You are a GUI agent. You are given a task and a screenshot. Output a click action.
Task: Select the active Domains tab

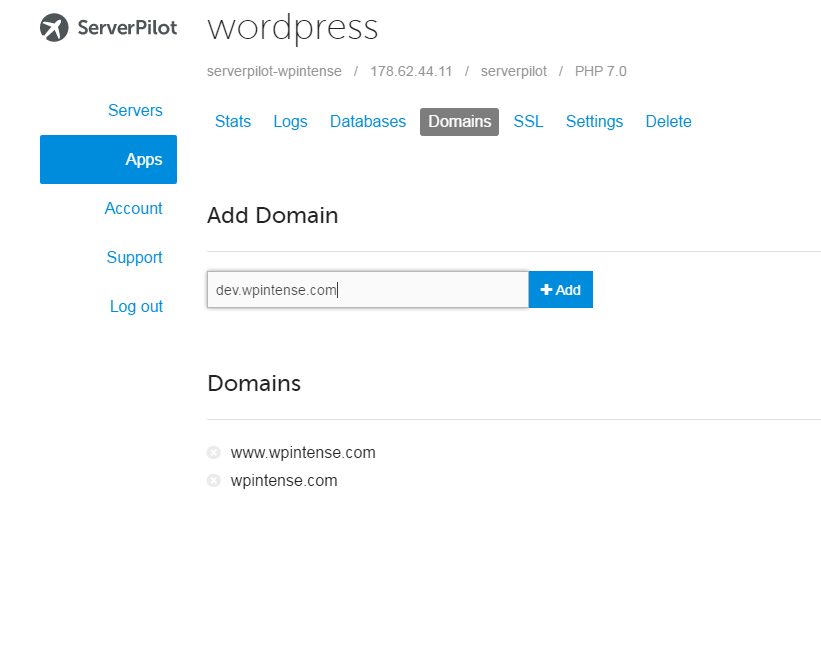click(459, 121)
